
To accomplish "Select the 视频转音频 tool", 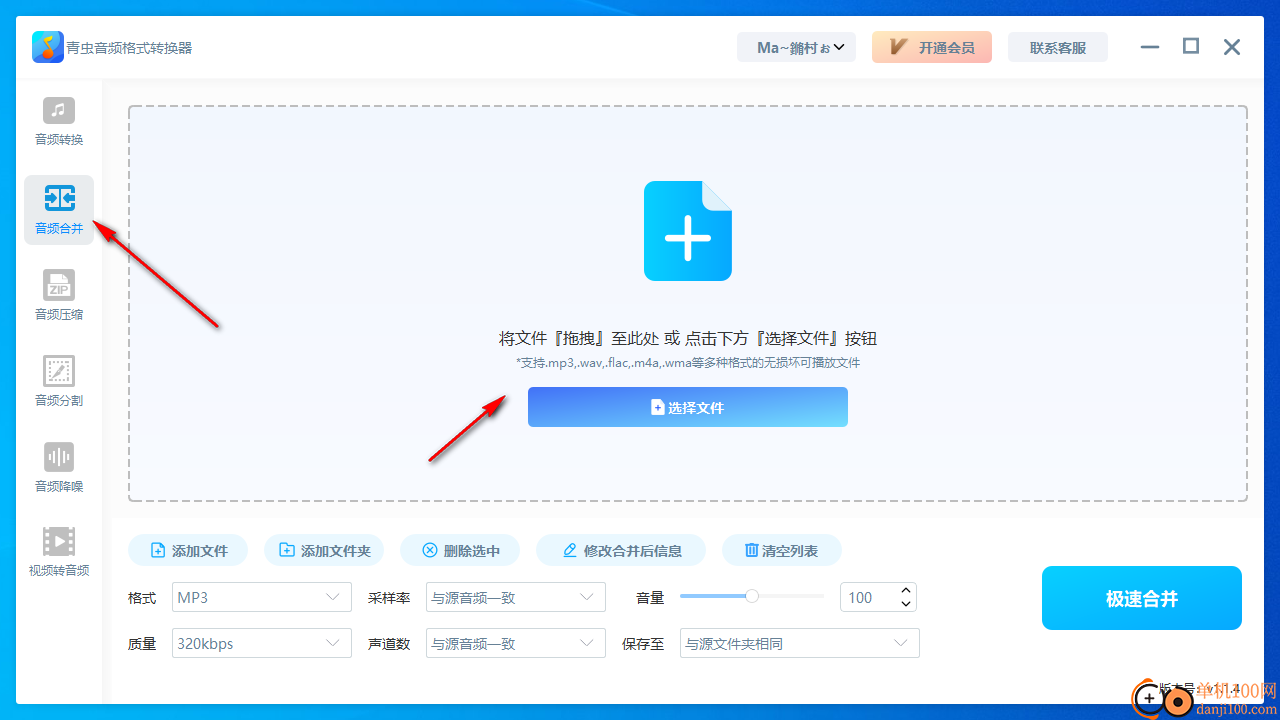I will click(x=58, y=552).
